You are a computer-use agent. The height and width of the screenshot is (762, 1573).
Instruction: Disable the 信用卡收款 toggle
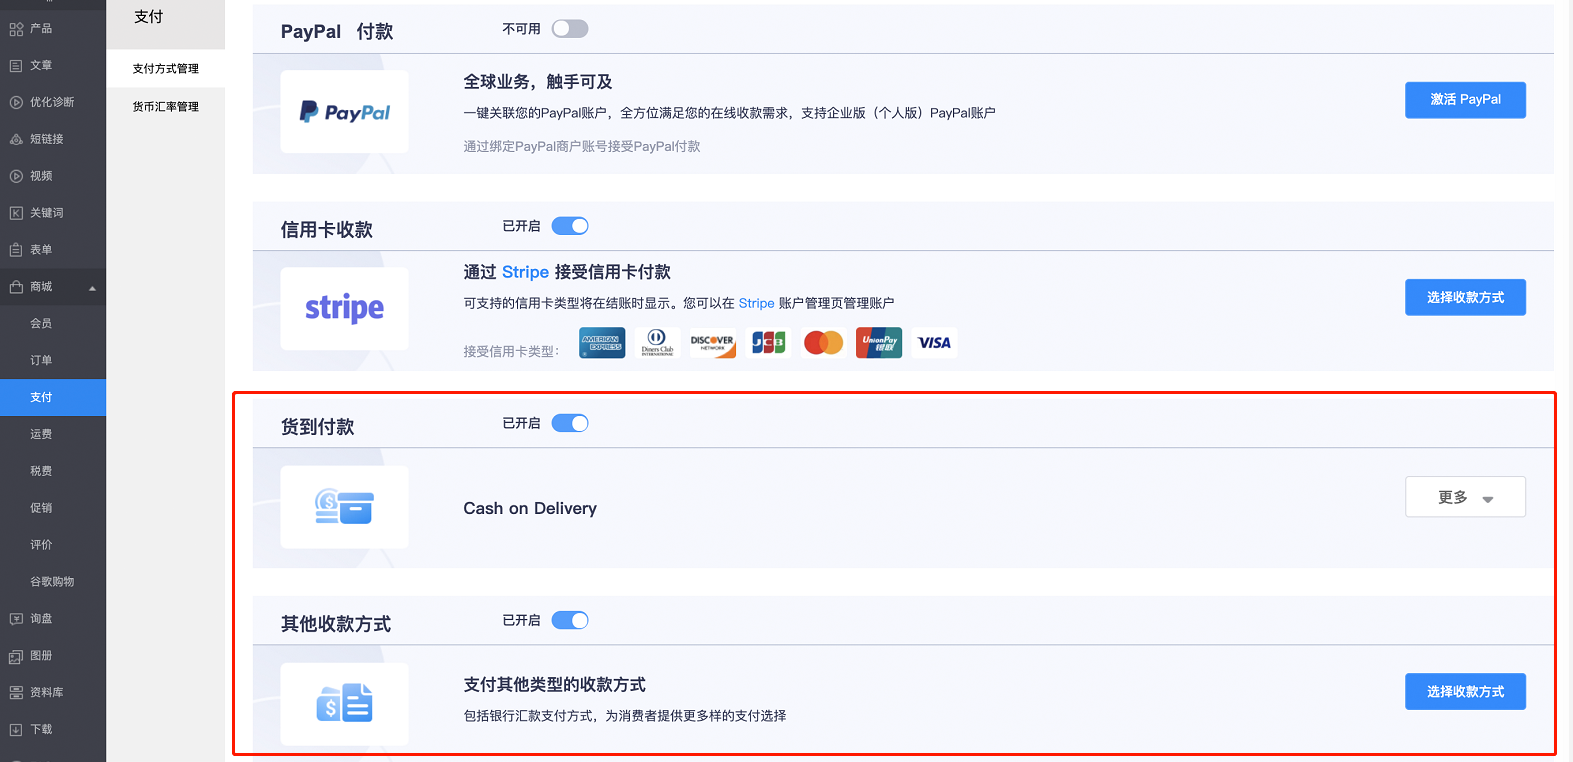click(570, 226)
